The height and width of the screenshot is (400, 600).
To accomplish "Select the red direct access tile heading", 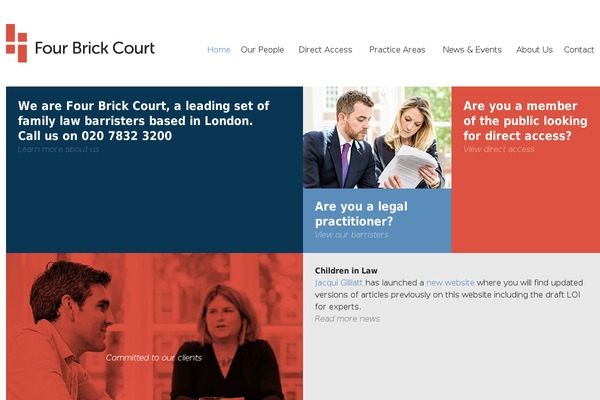I will pyautogui.click(x=525, y=121).
